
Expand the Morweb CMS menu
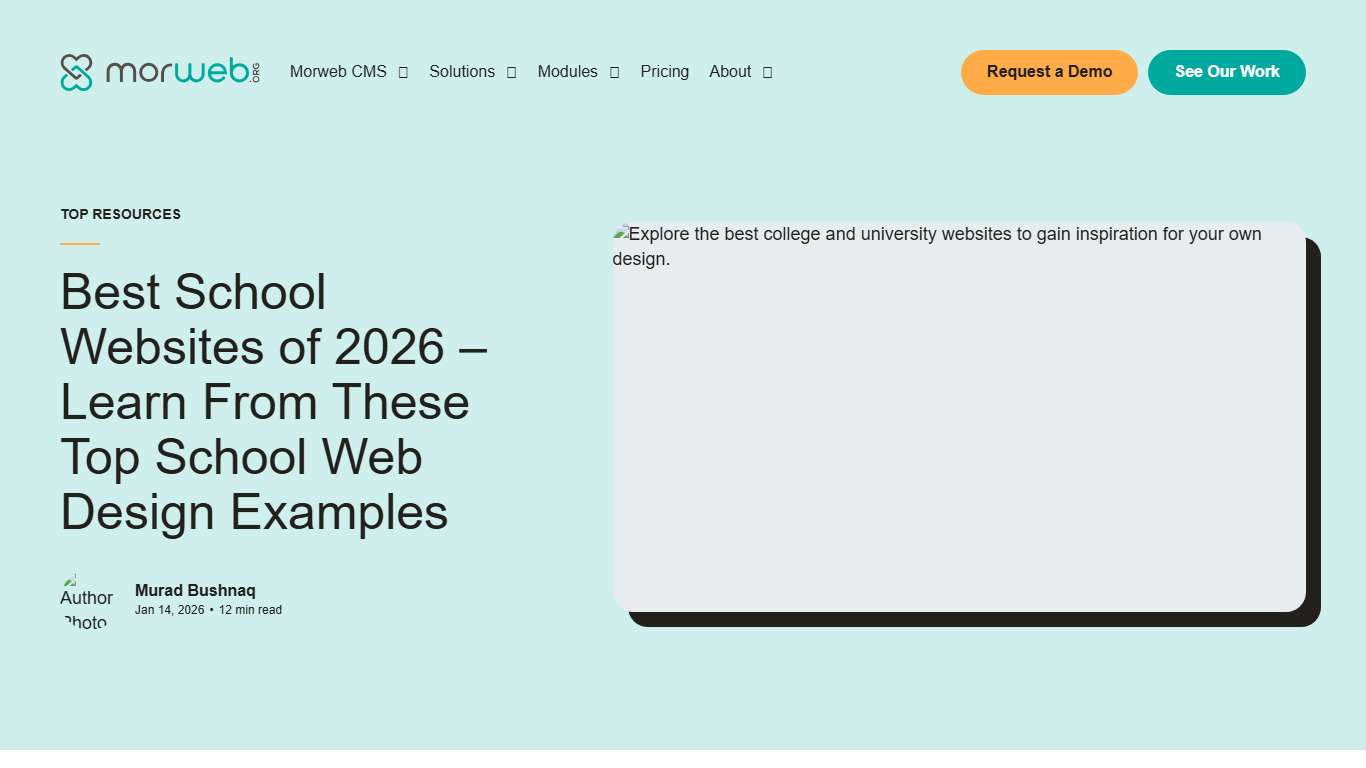[x=338, y=71]
